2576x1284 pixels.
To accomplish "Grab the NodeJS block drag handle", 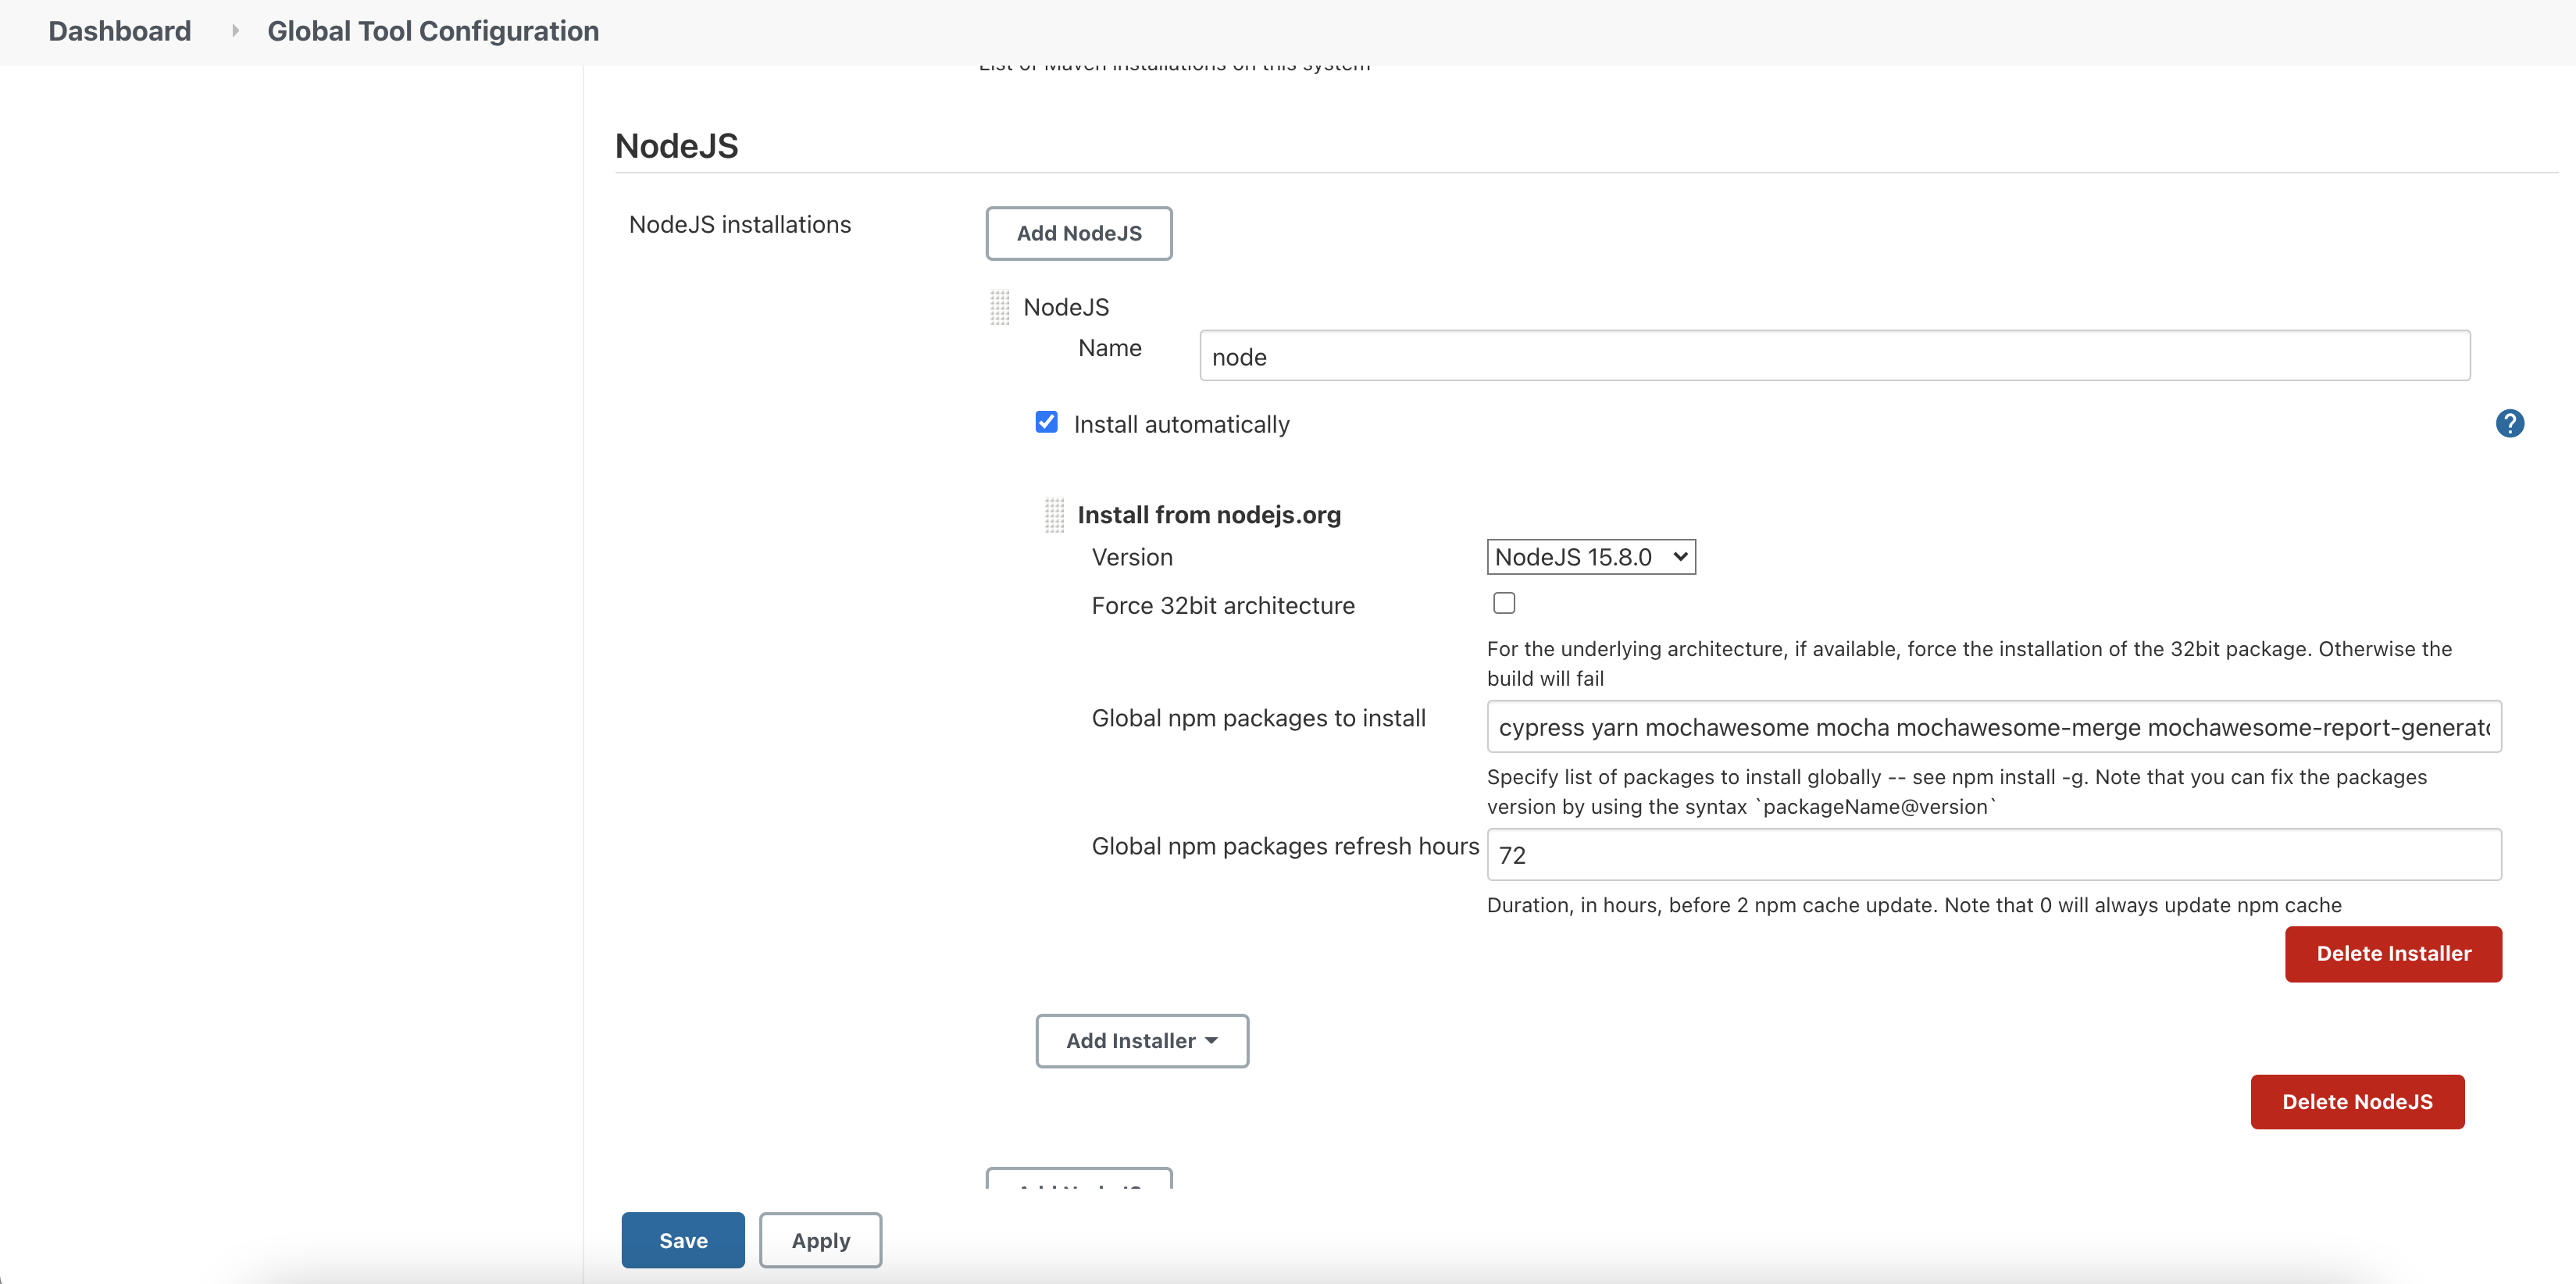I will click(999, 307).
